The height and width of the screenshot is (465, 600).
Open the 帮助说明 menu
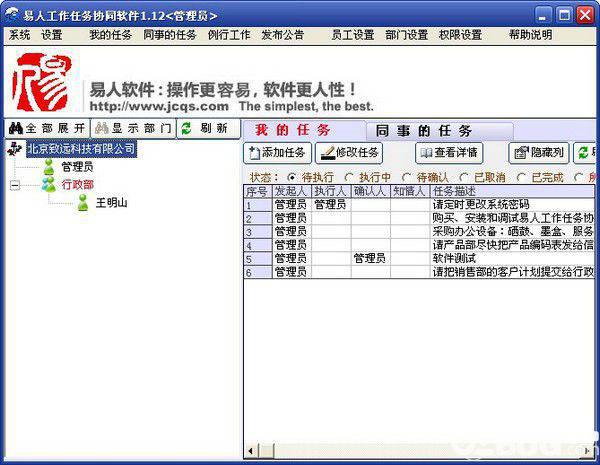[530, 35]
